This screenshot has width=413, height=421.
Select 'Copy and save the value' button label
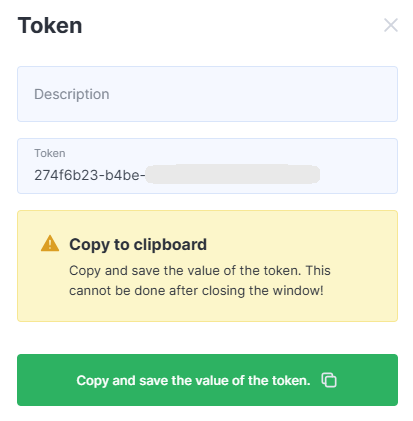point(193,380)
